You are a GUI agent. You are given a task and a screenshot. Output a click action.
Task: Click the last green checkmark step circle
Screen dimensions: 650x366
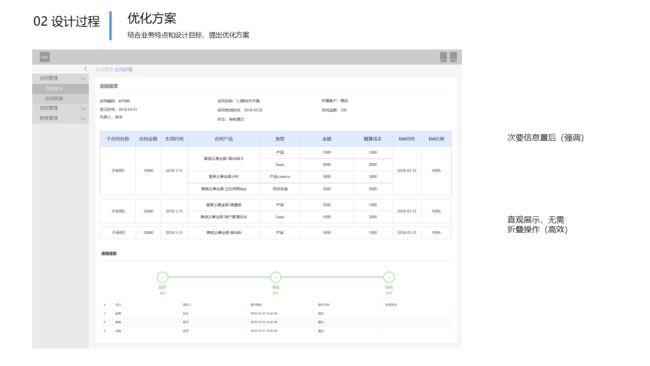pyautogui.click(x=389, y=277)
